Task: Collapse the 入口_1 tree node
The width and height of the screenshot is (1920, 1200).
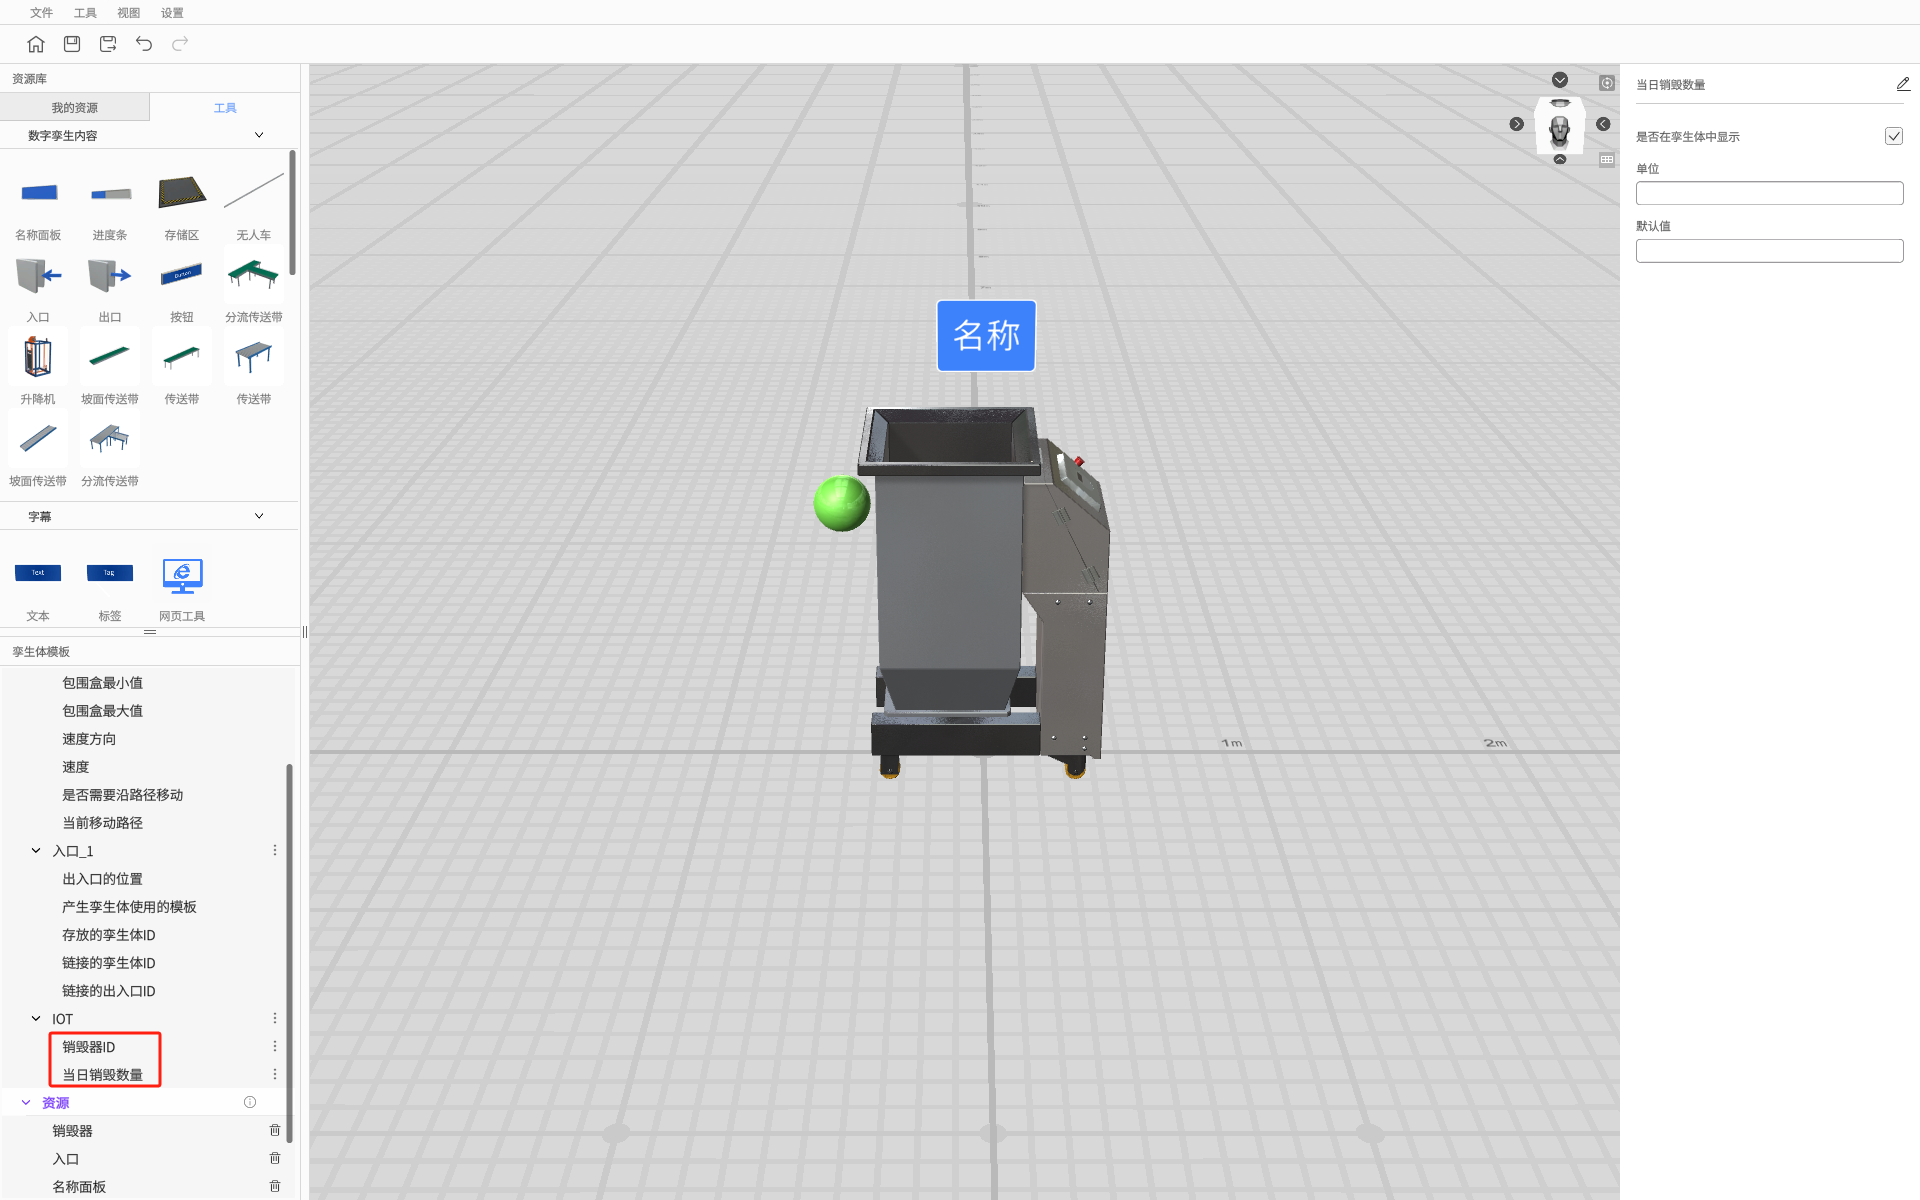Action: 36,850
